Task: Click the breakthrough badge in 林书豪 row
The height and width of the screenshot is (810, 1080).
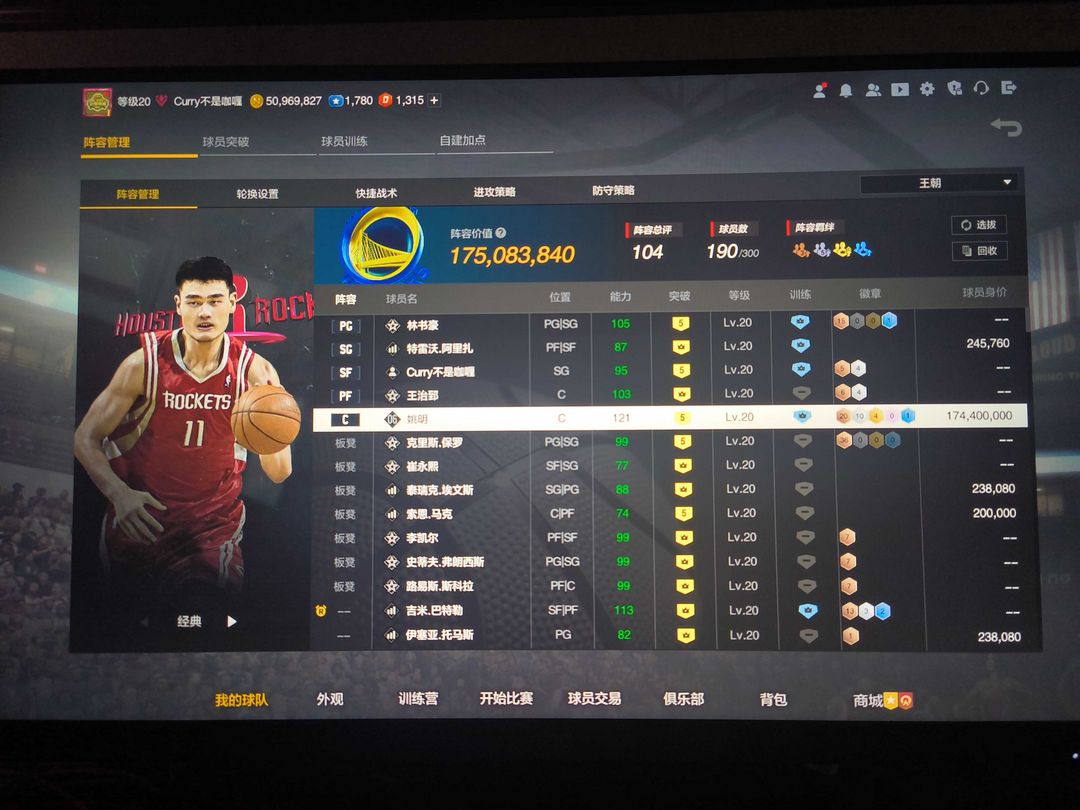Action: click(681, 323)
